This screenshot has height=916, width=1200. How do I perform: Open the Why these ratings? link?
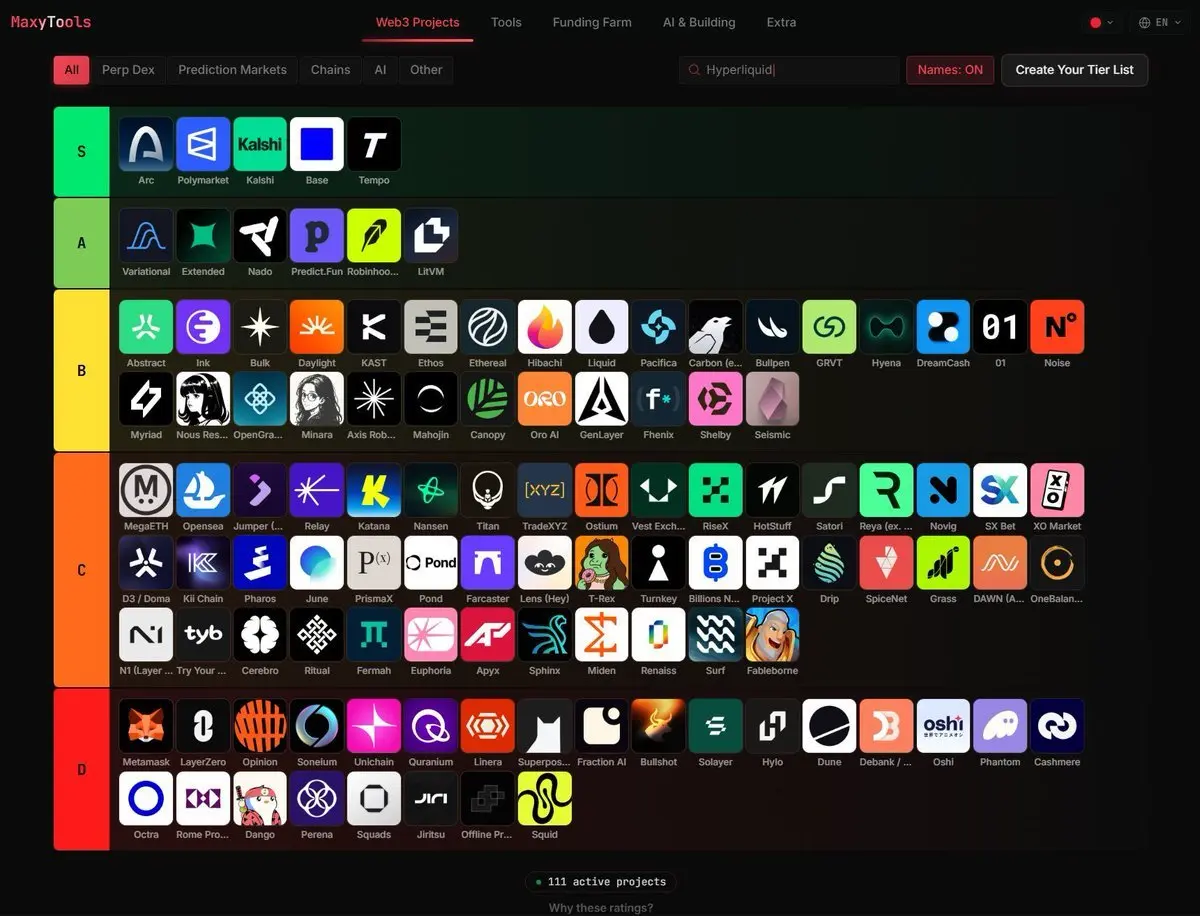600,908
